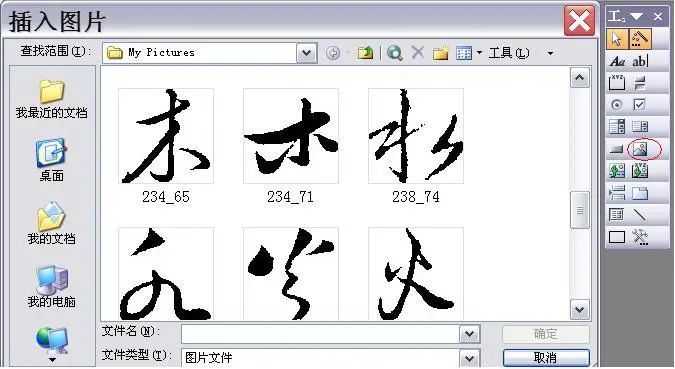Pick the List Box tool in toolbox

(x=640, y=127)
